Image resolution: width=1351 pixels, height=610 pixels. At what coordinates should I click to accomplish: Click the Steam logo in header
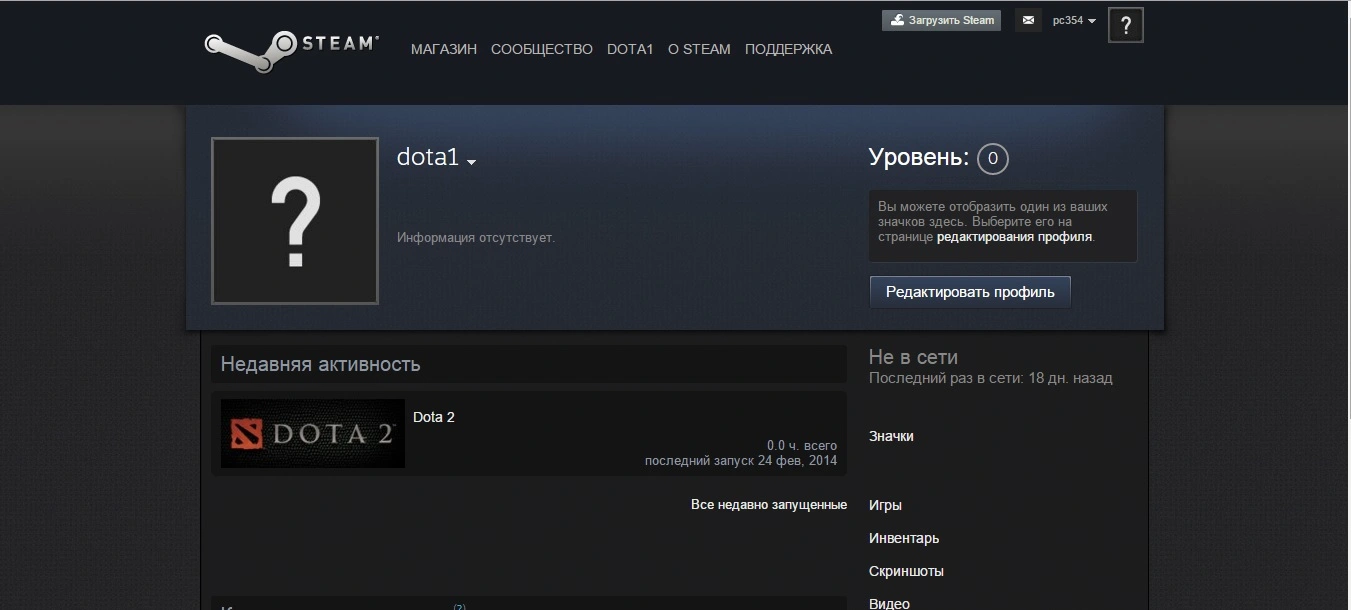pos(291,50)
